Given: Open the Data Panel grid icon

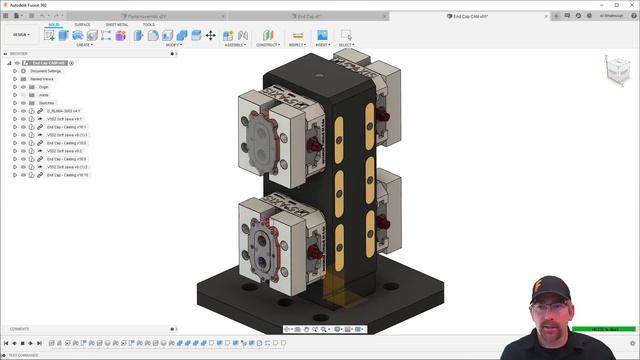Looking at the screenshot, I should (x=6, y=16).
